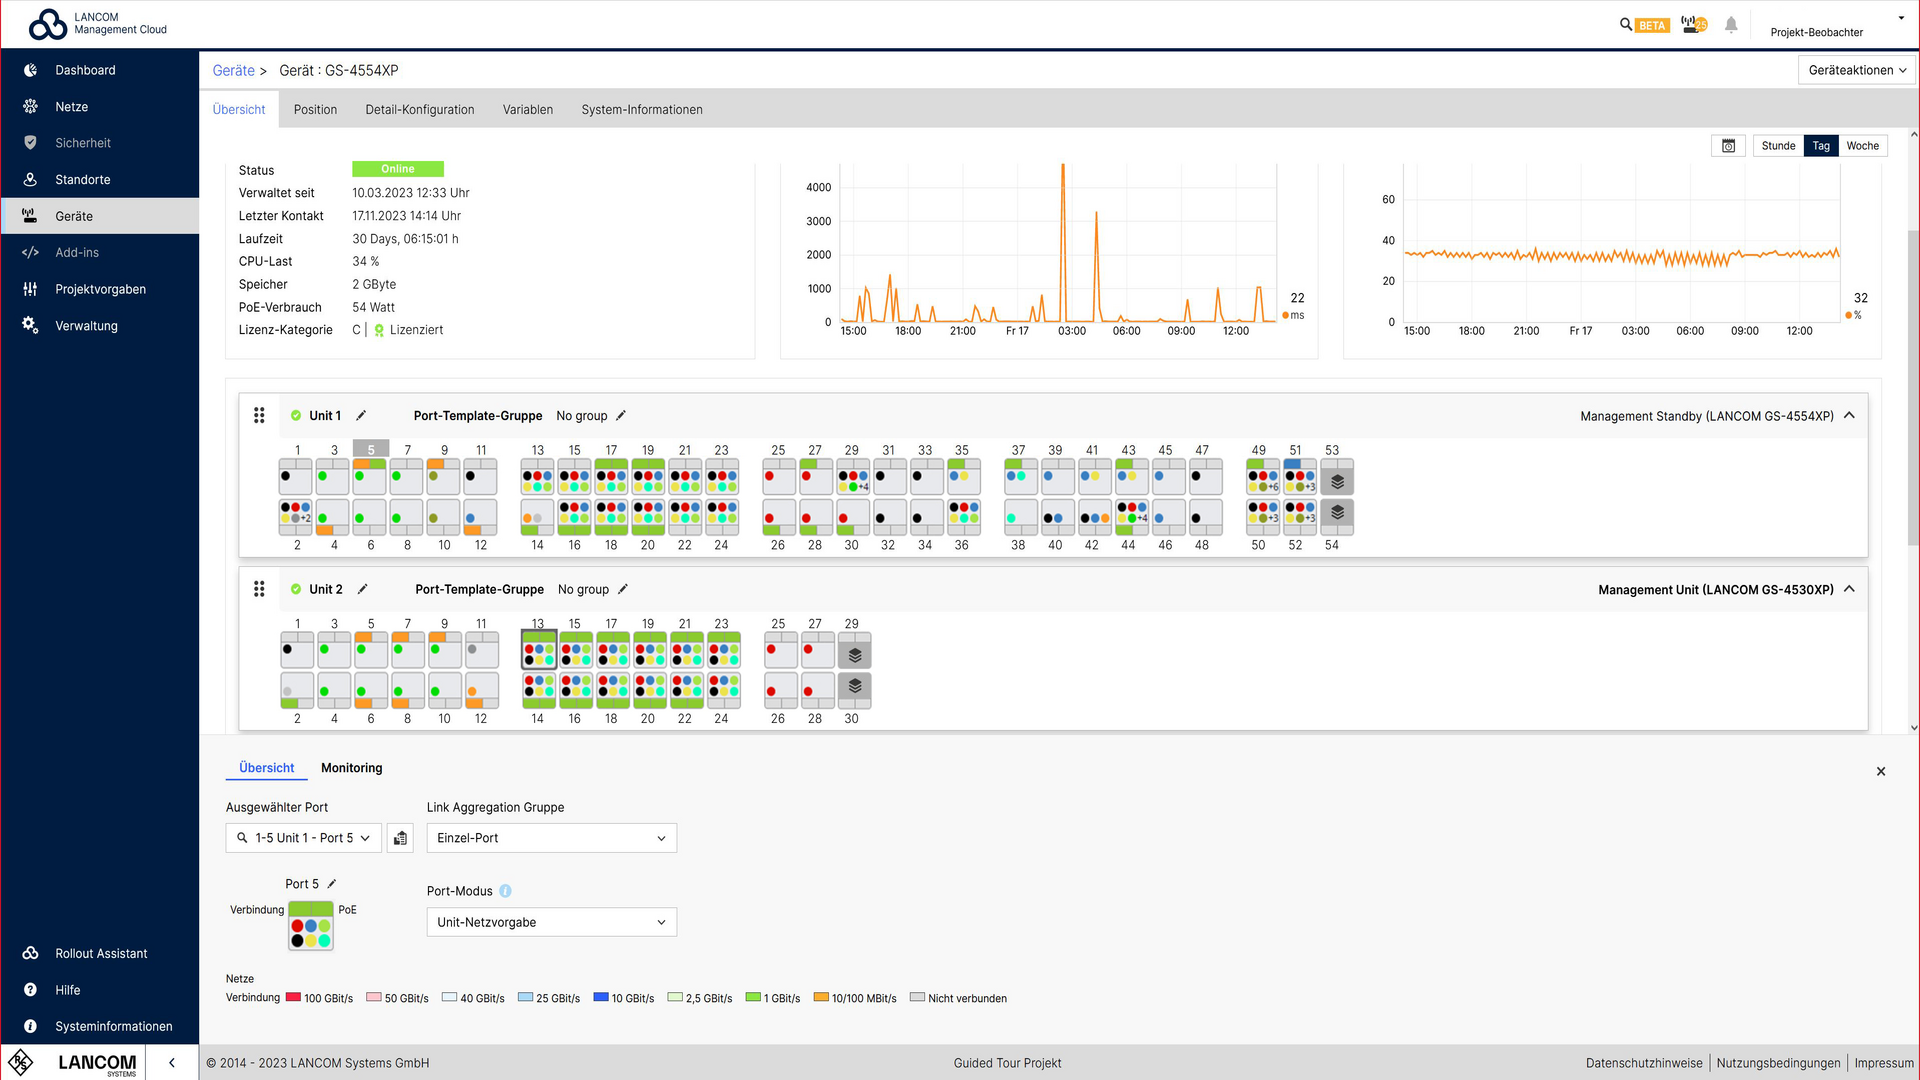Open the Geräteaktionen dropdown
1920x1080 pixels.
[1855, 70]
